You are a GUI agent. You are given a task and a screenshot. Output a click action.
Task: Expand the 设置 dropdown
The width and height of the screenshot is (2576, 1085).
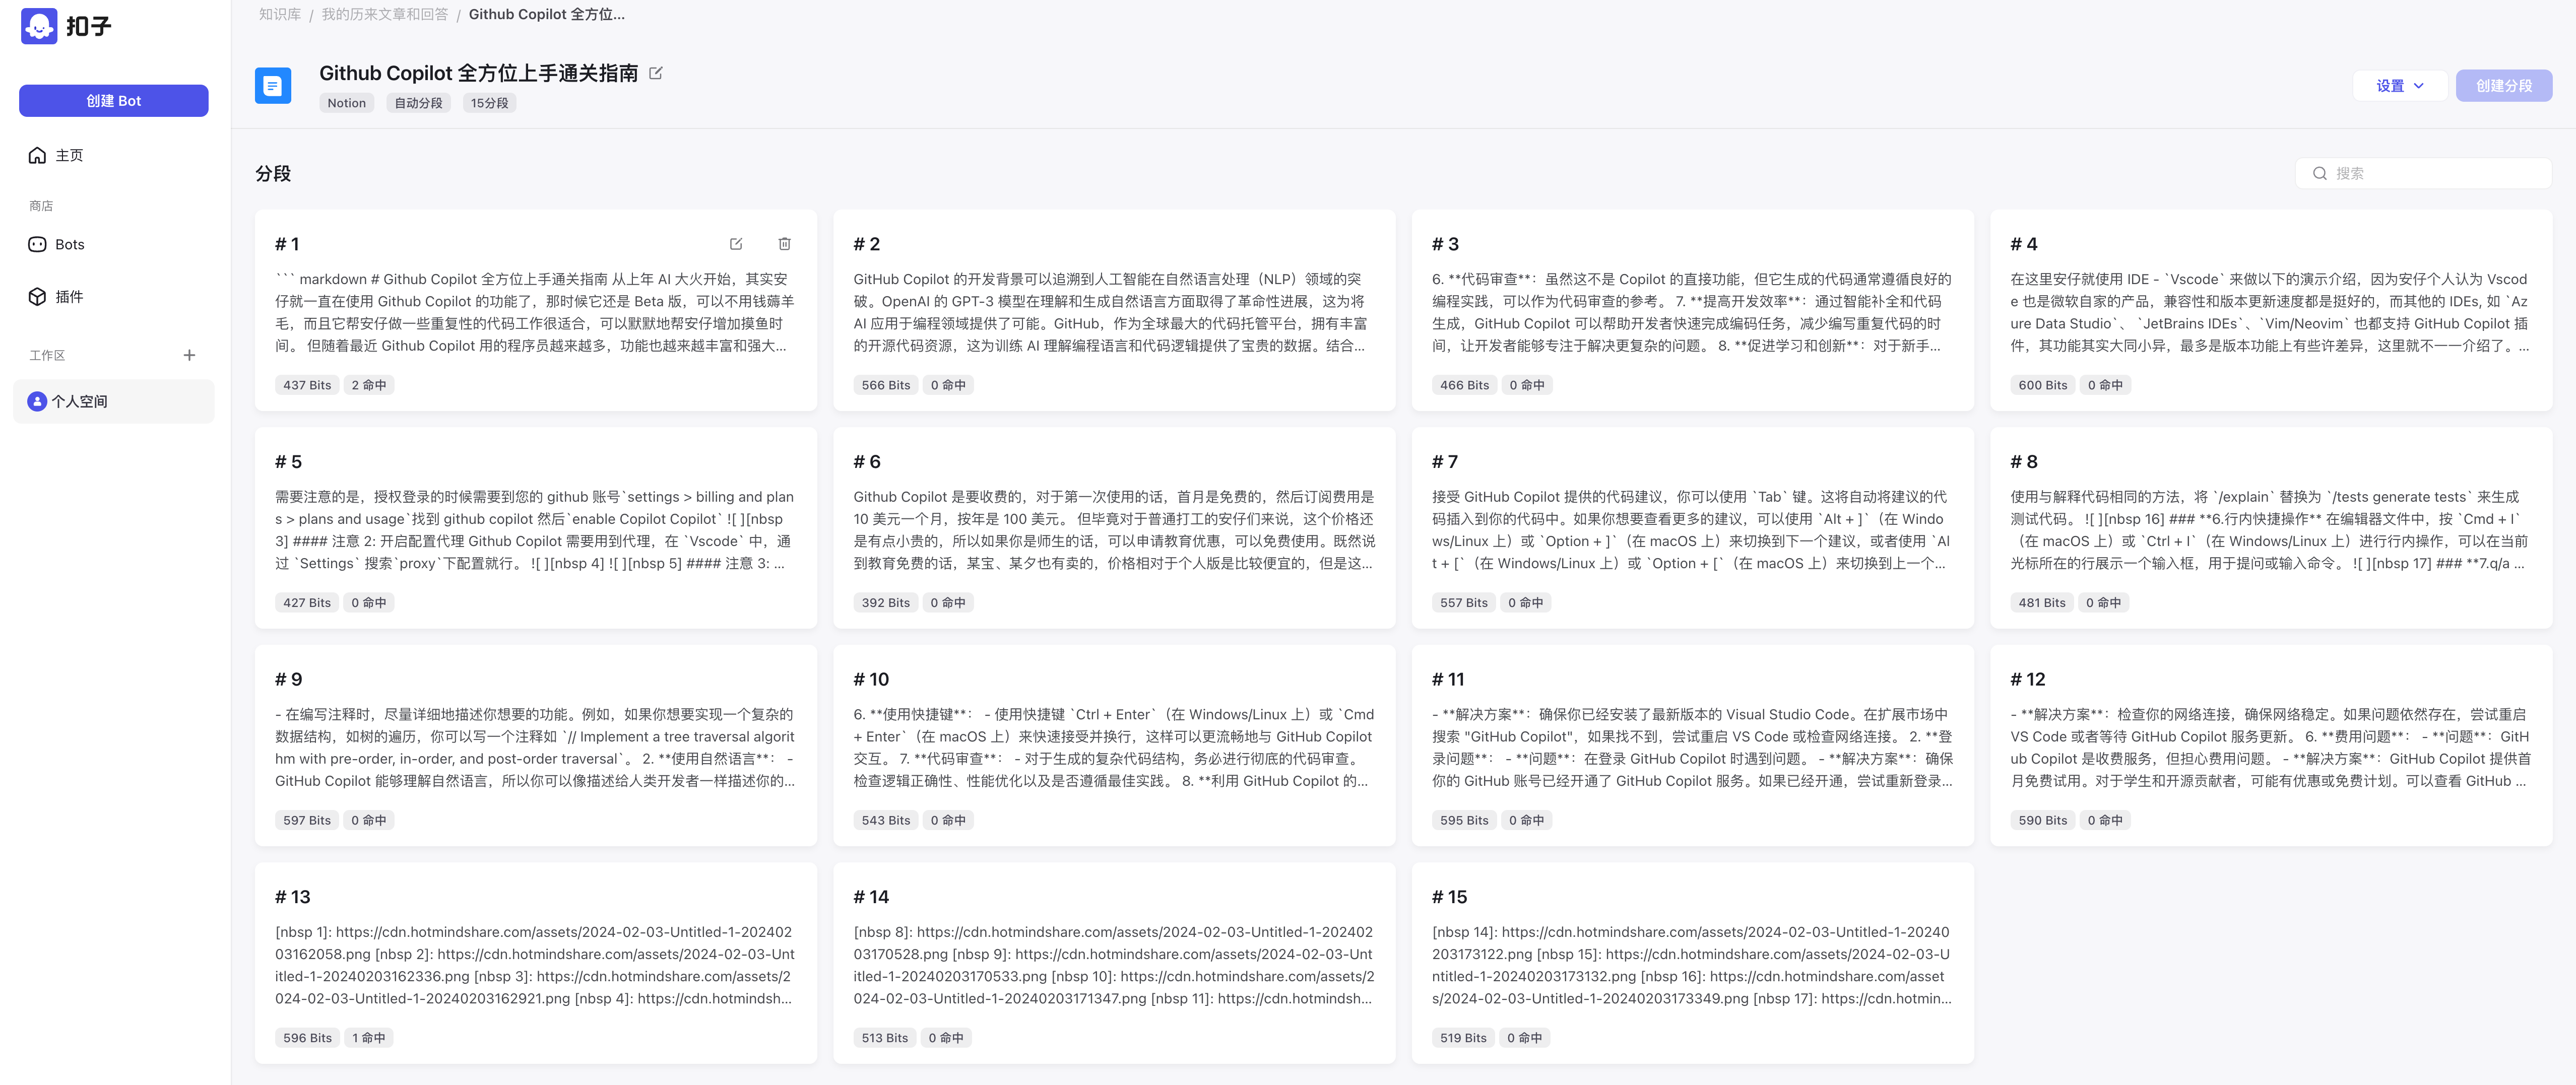click(2400, 86)
